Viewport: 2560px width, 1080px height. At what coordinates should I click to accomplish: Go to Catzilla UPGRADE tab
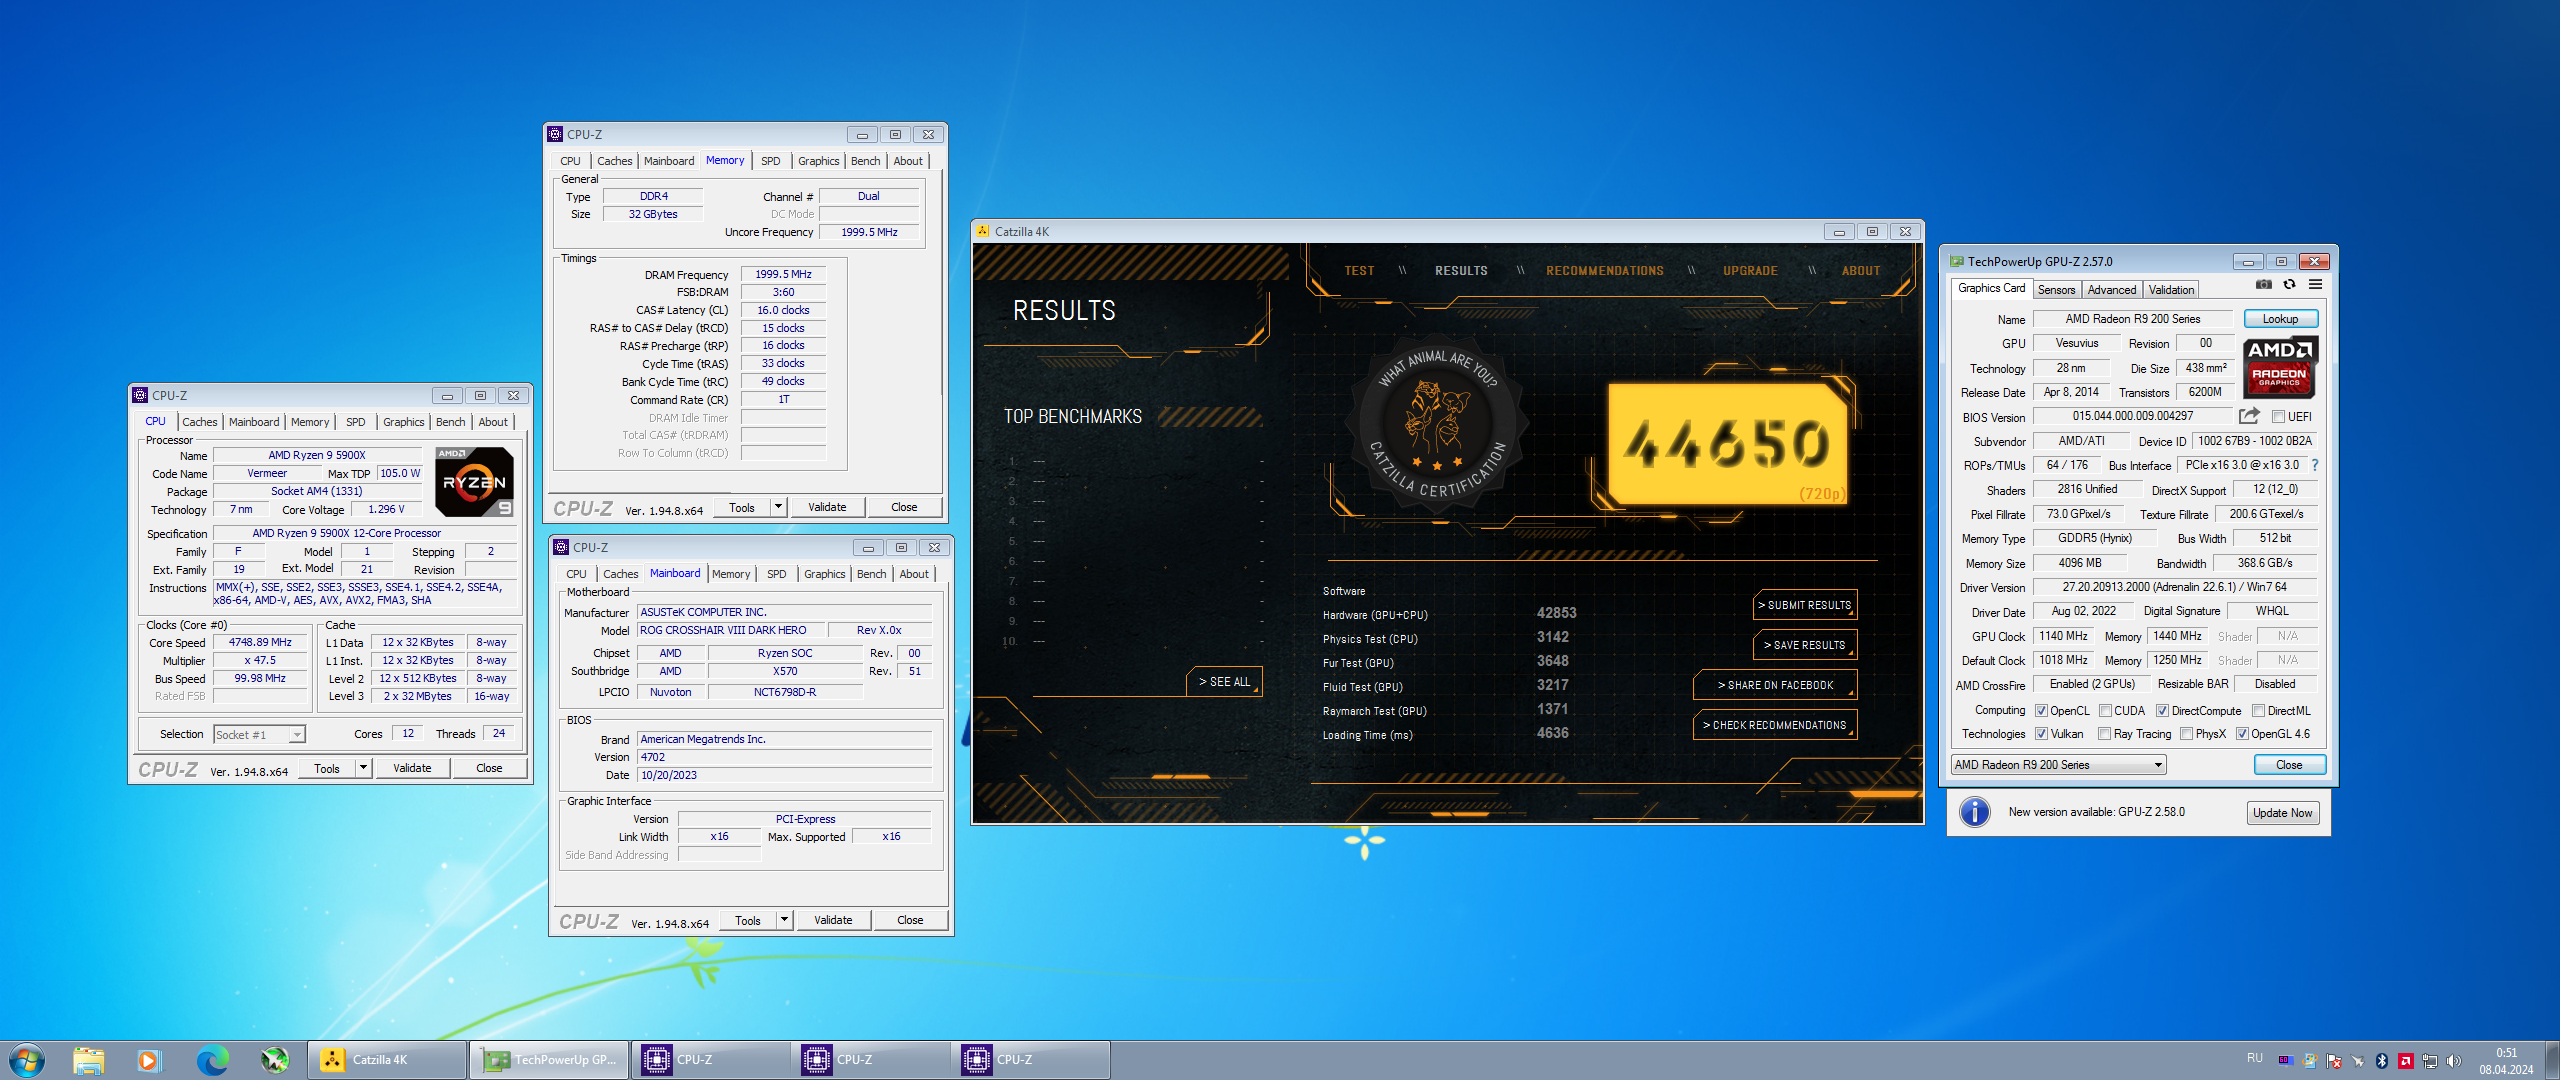tap(1750, 271)
